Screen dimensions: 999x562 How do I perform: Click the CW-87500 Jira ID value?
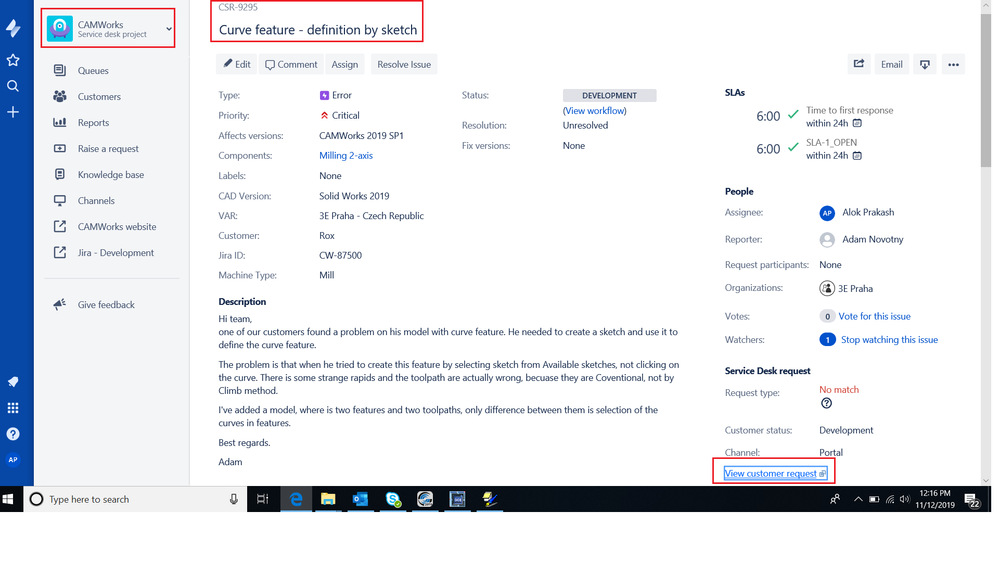[340, 256]
